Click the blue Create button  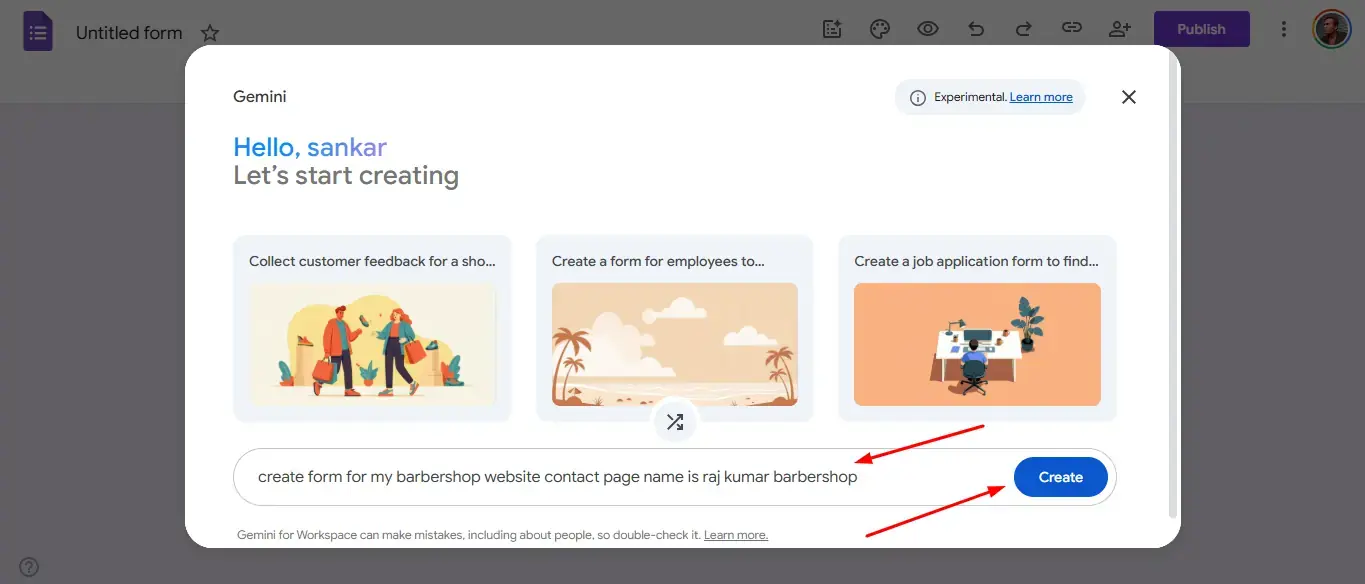coord(1060,477)
